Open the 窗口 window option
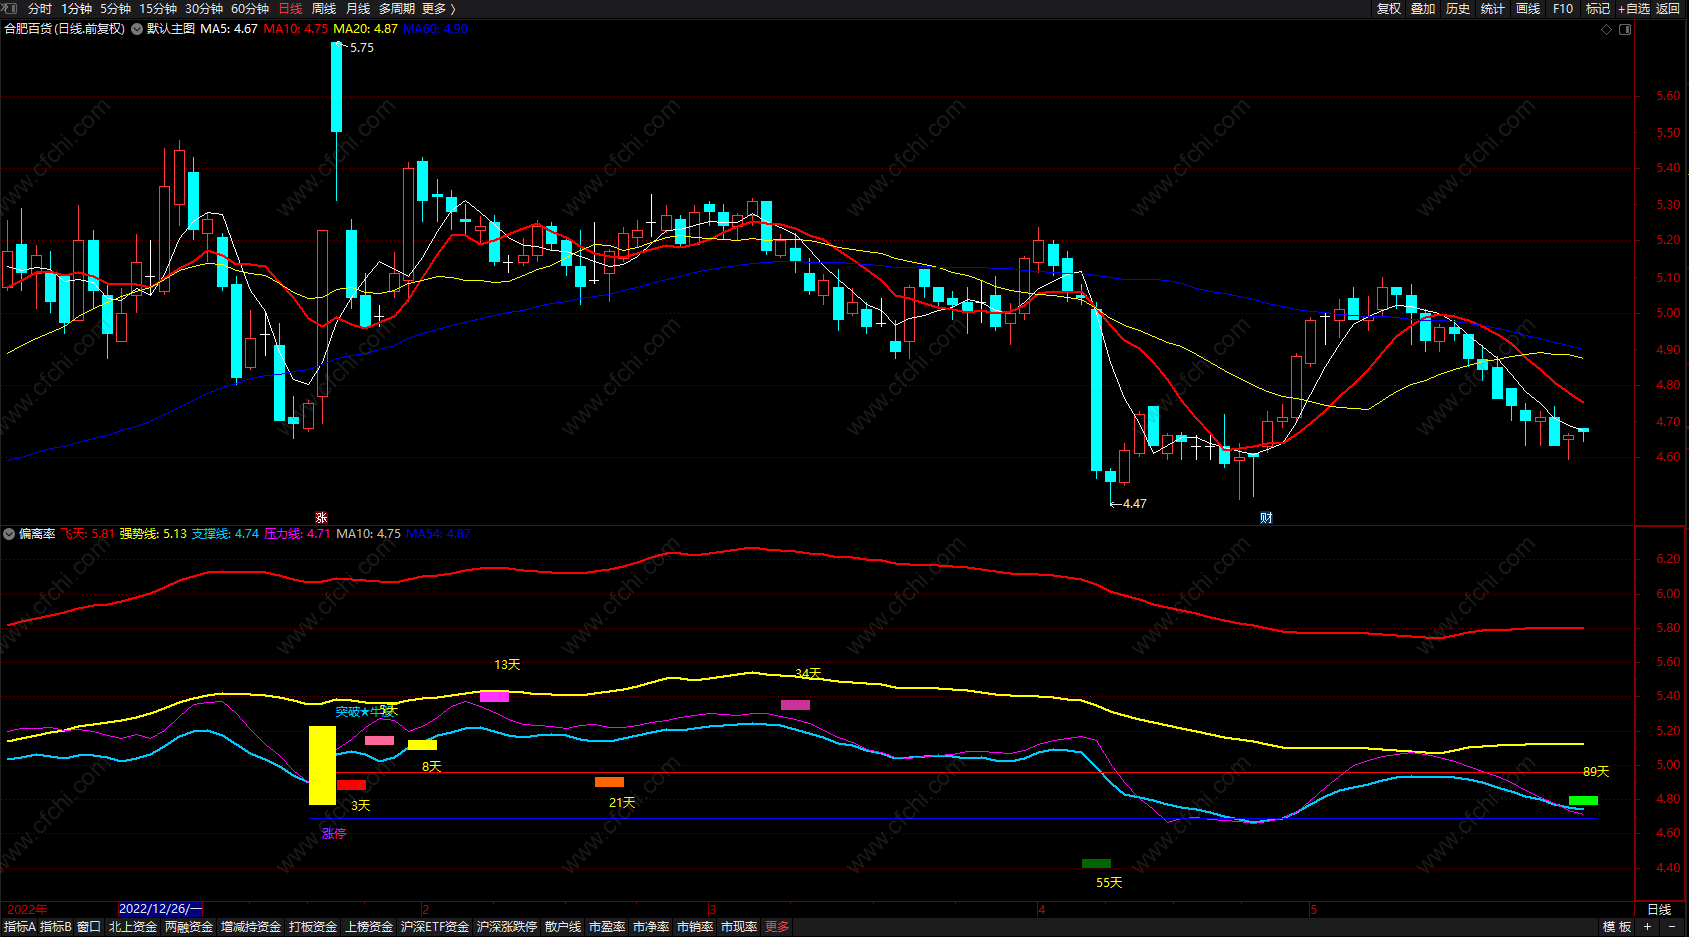This screenshot has width=1689, height=937. (89, 927)
